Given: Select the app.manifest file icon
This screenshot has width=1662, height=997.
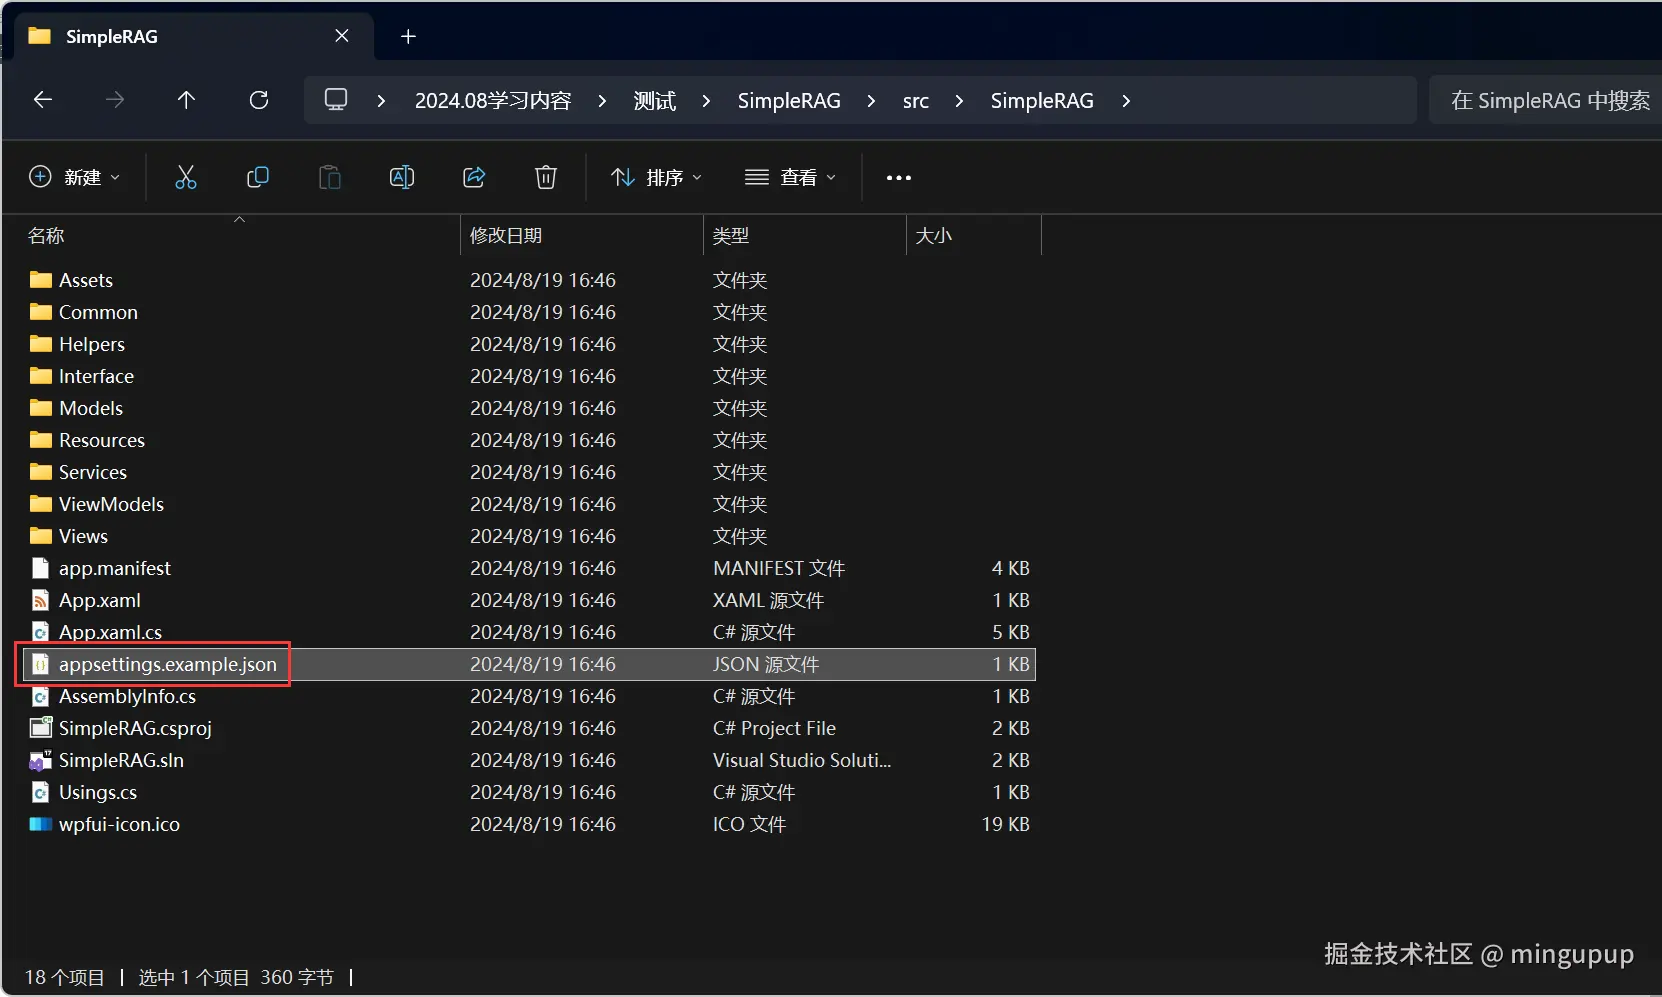Looking at the screenshot, I should (41, 568).
